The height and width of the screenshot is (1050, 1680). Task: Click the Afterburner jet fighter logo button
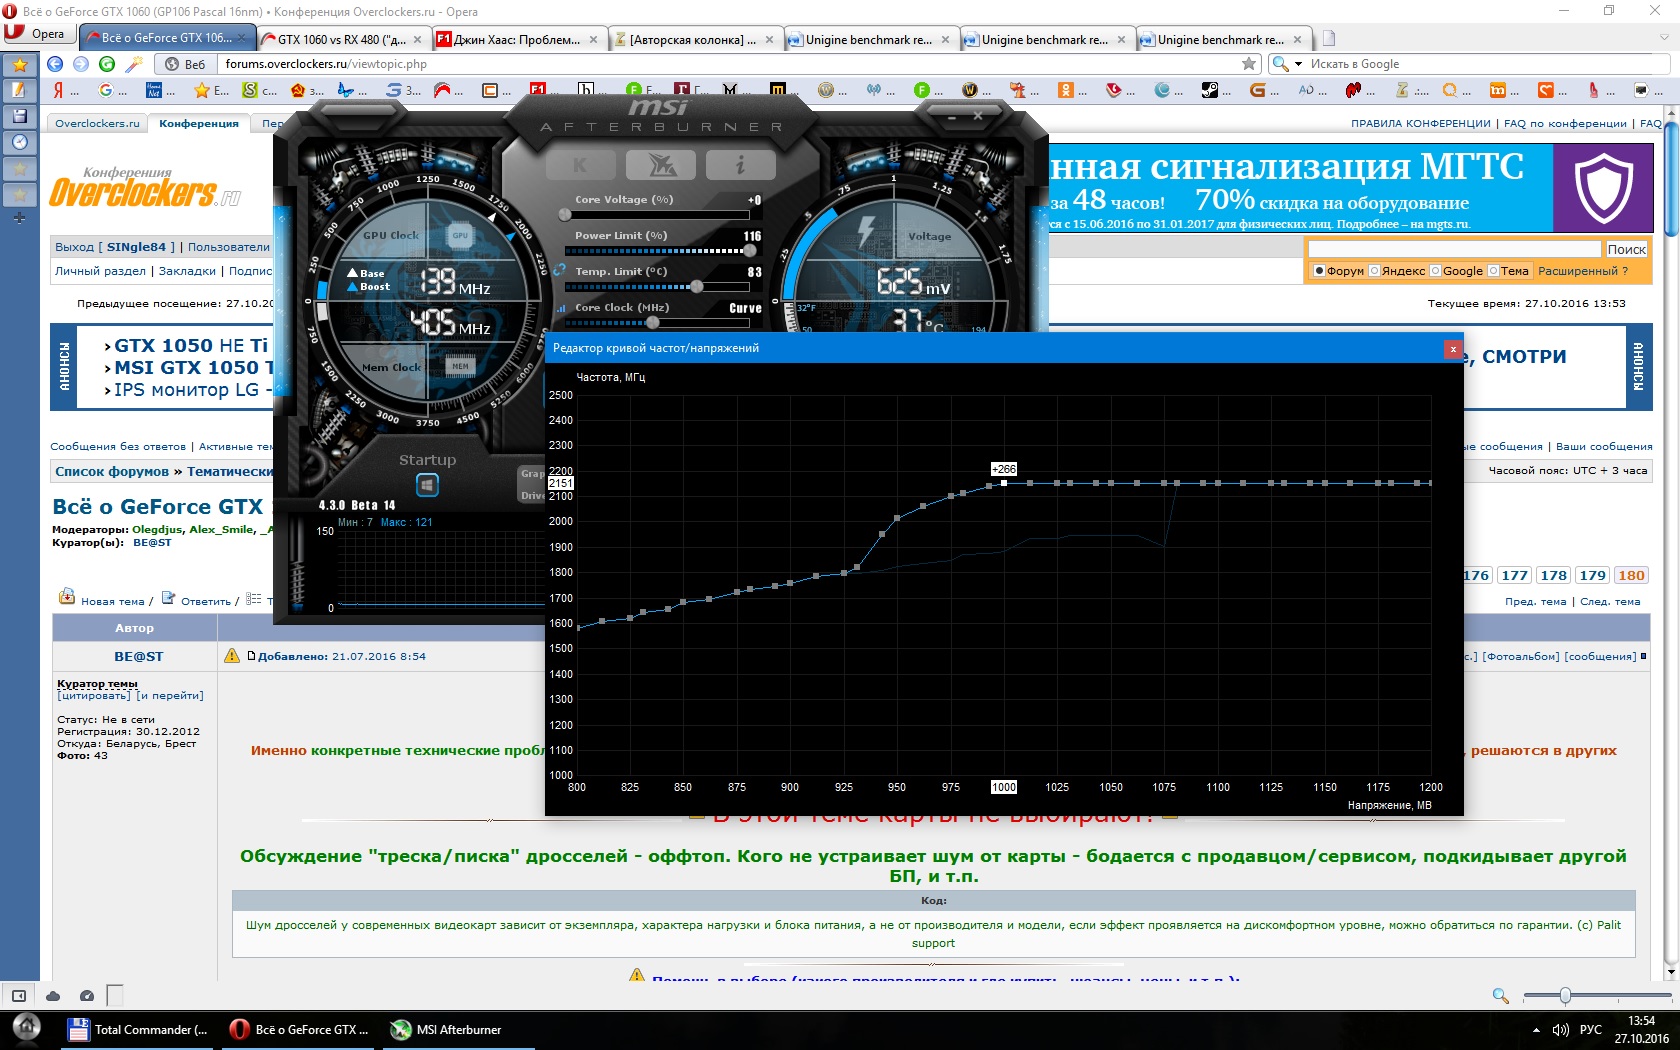pyautogui.click(x=661, y=165)
